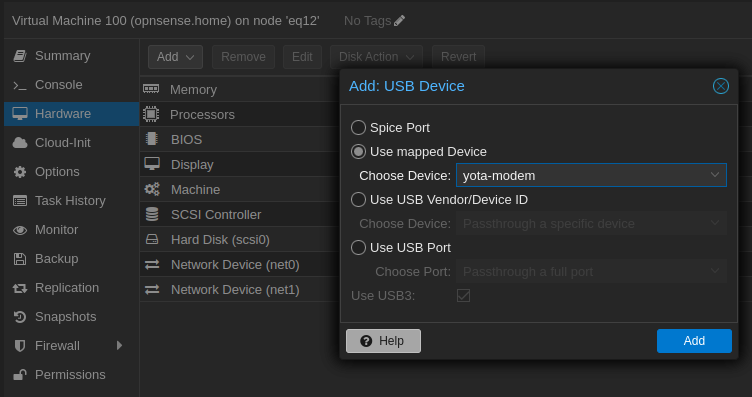Click the Options gear icon
This screenshot has height=397, width=752.
[20, 172]
